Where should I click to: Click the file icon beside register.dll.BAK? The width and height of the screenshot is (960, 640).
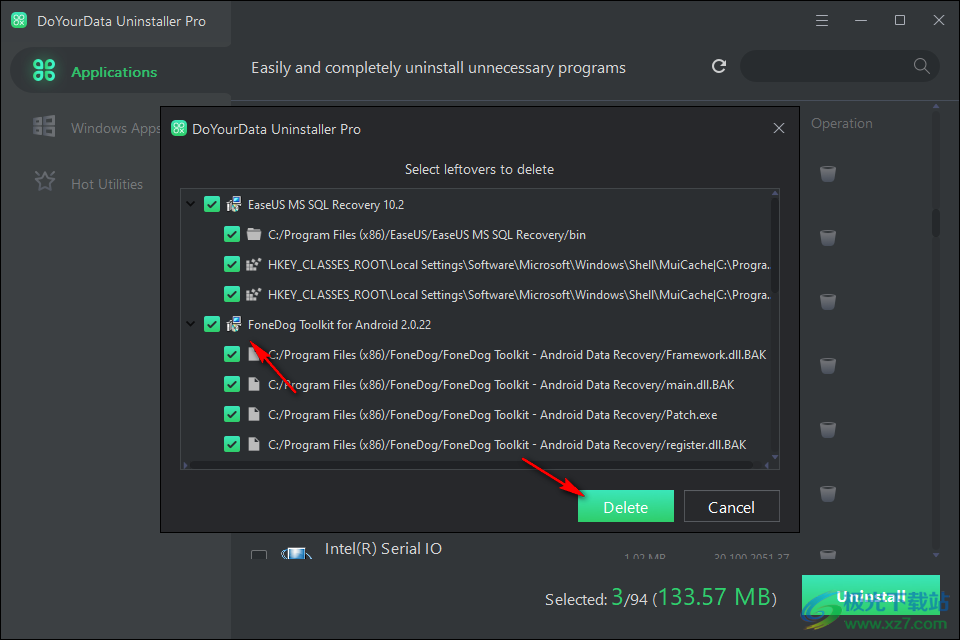coord(253,444)
